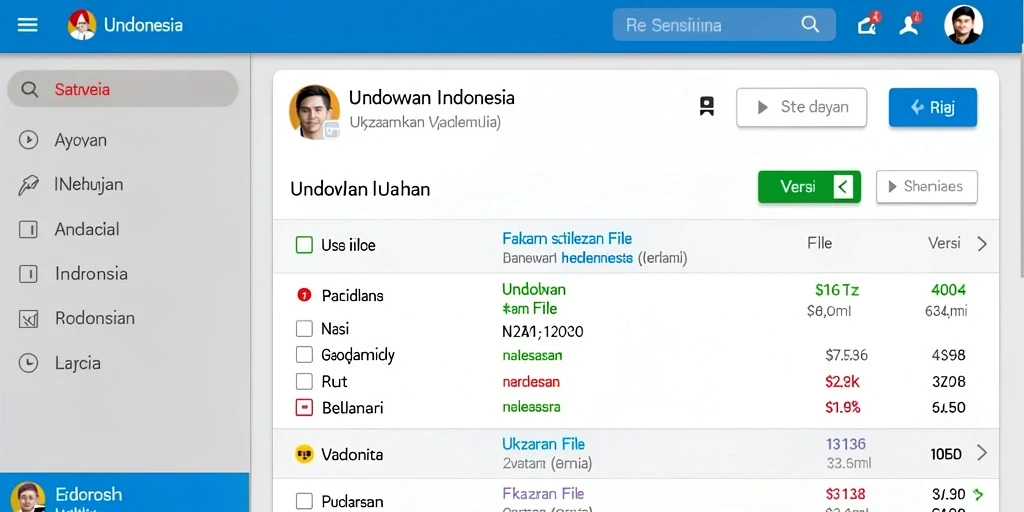1024x512 pixels.
Task: Click the Laycia clock icon
Action: click(28, 363)
